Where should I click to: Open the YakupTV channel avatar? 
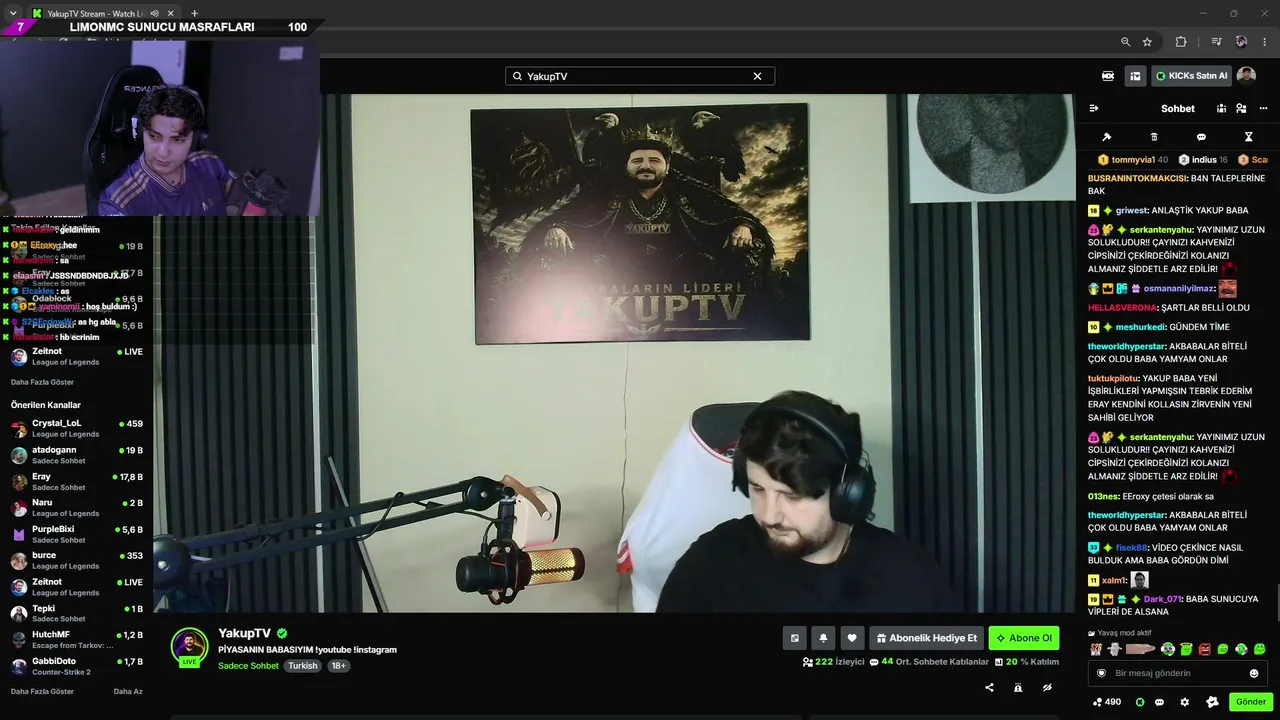(189, 646)
